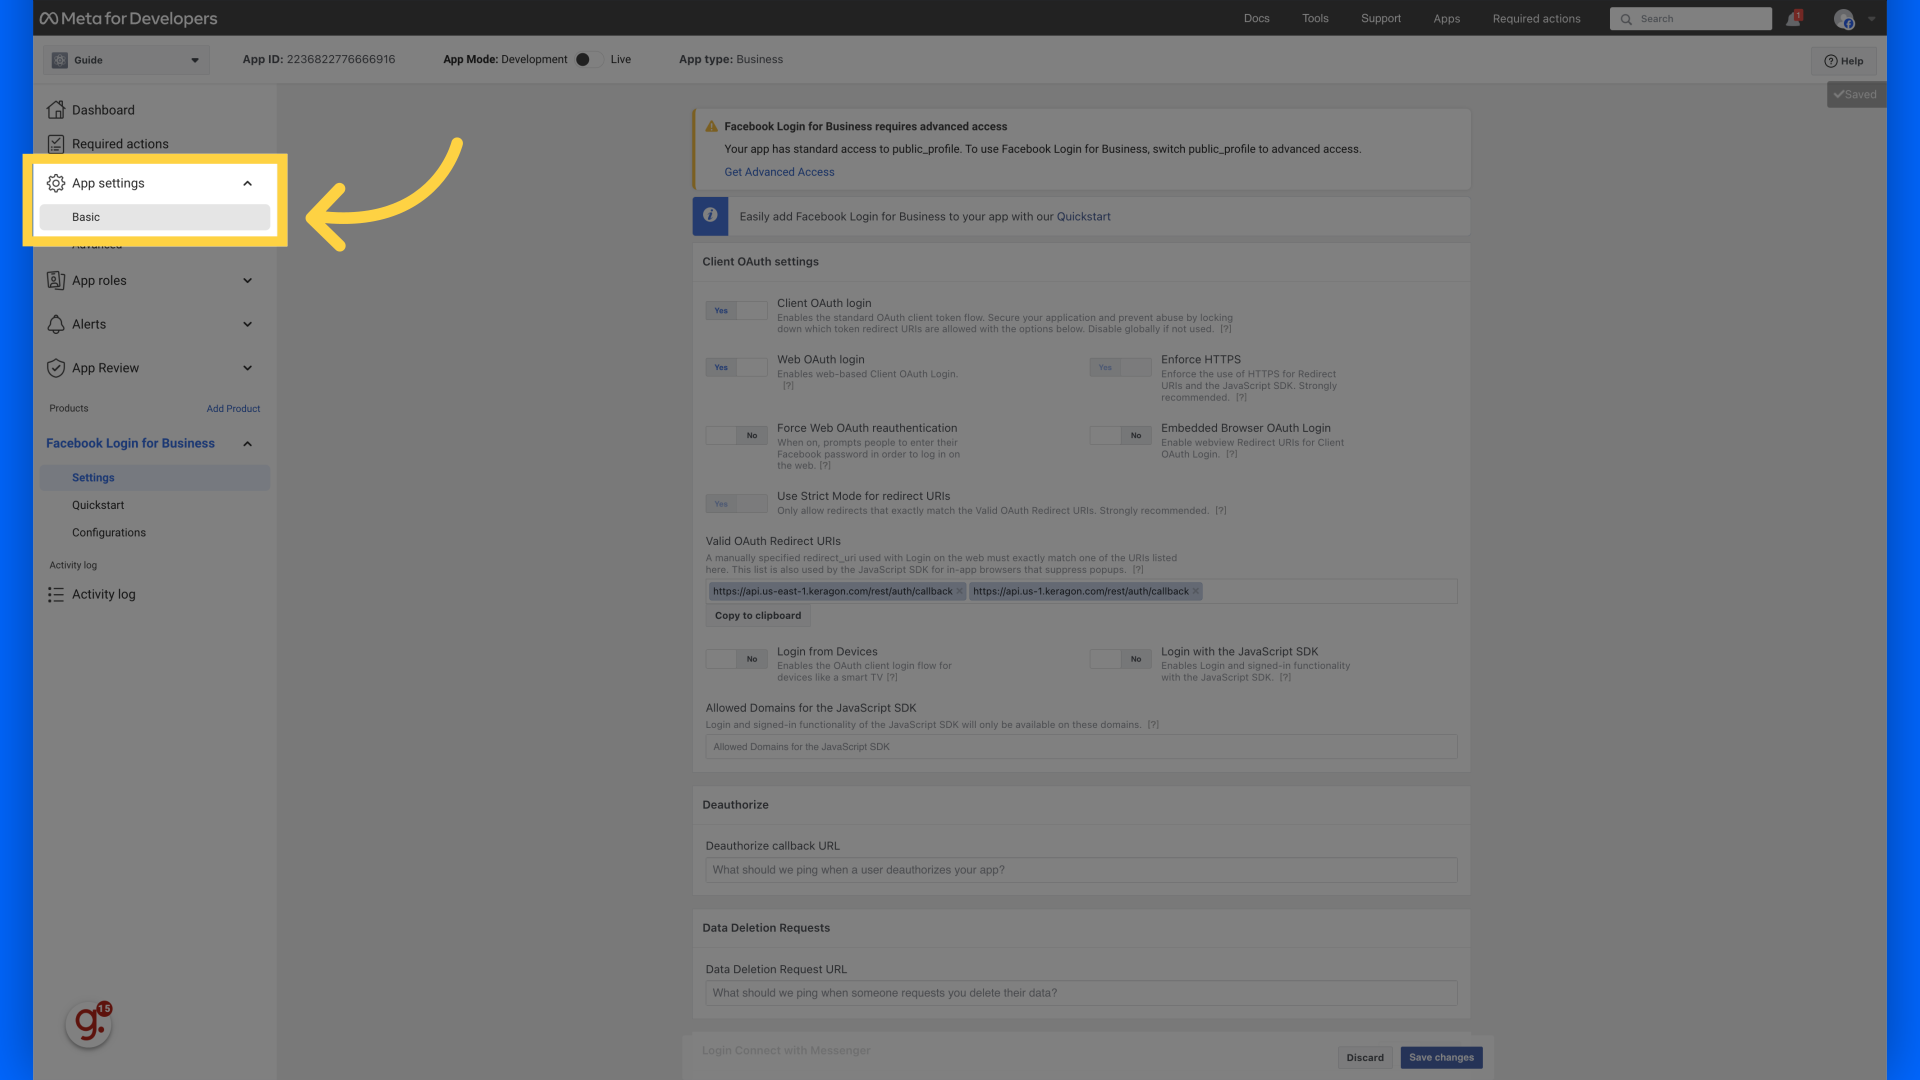Collapse Facebook Login for Business chevron
The image size is (1920, 1080).
point(247,444)
